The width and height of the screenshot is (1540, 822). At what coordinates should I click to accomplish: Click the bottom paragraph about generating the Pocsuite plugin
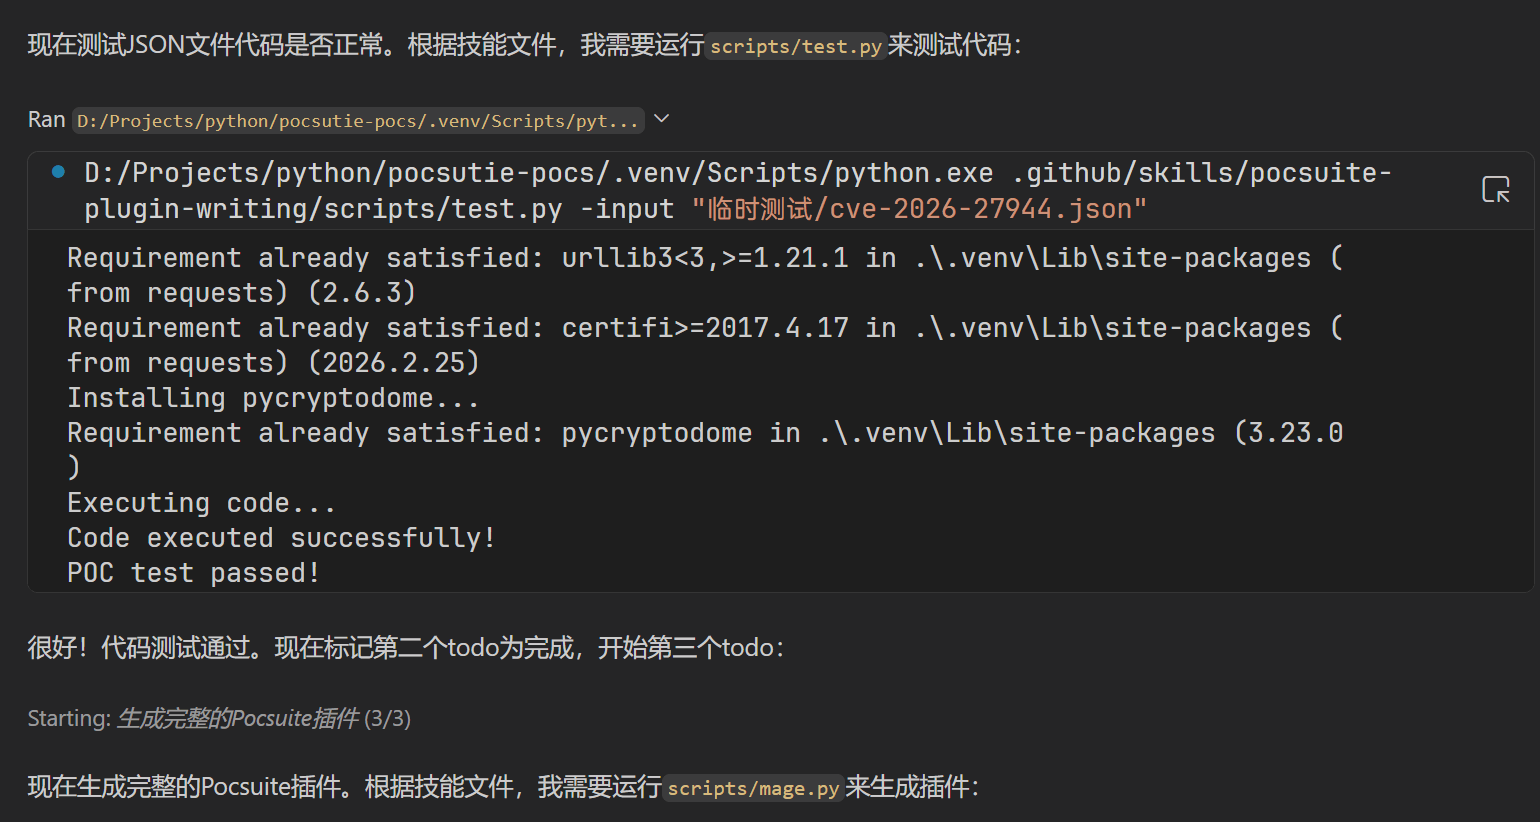[300, 787]
